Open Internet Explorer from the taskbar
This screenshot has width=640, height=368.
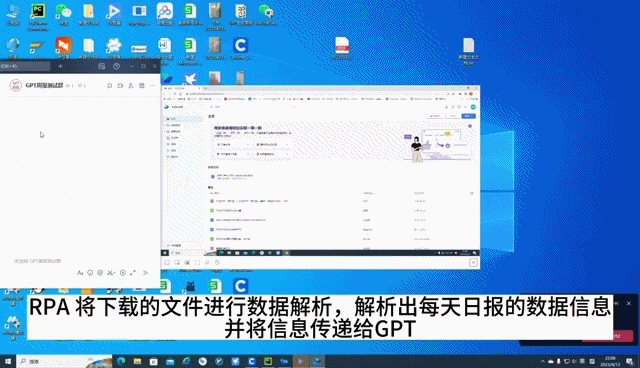(187, 361)
